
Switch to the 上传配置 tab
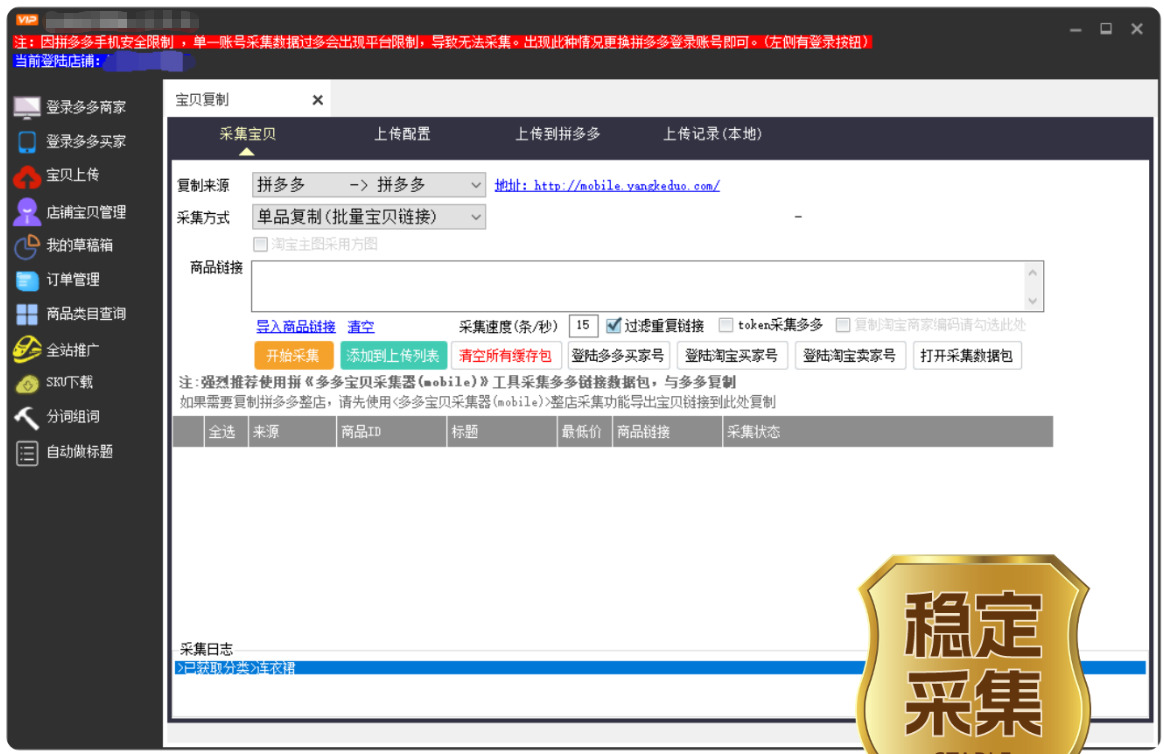click(402, 134)
